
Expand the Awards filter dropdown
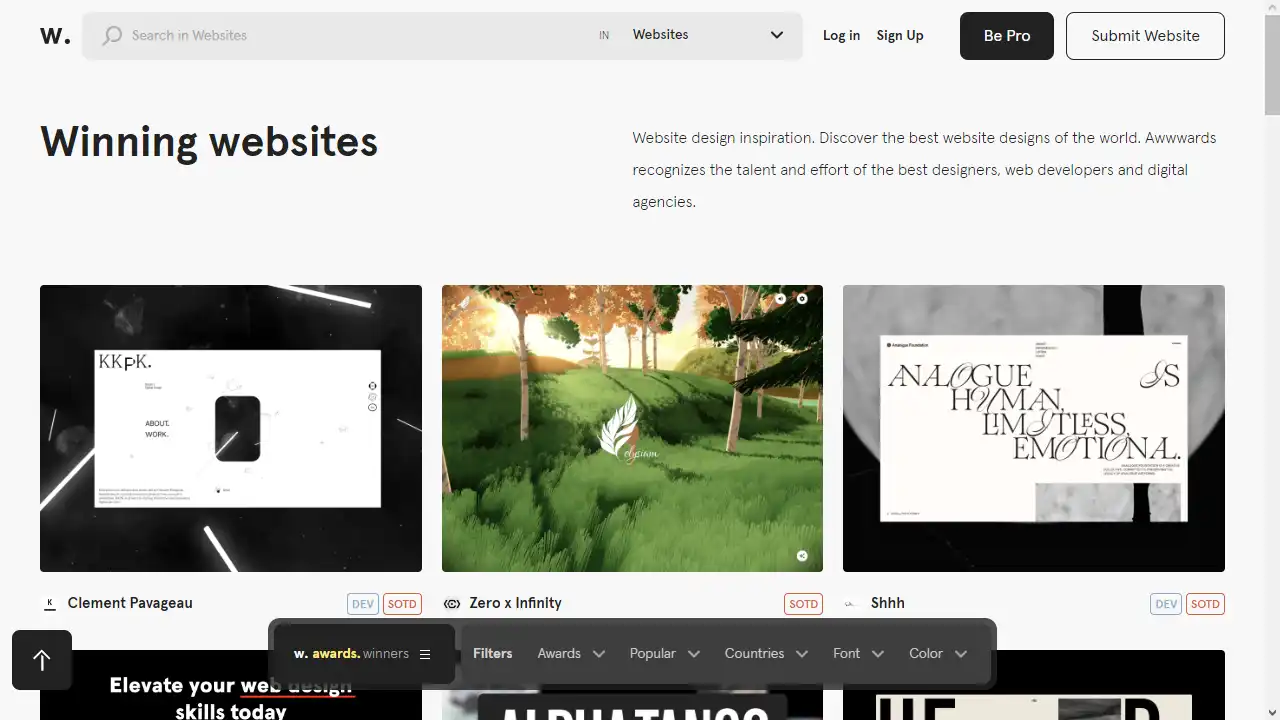pos(570,653)
